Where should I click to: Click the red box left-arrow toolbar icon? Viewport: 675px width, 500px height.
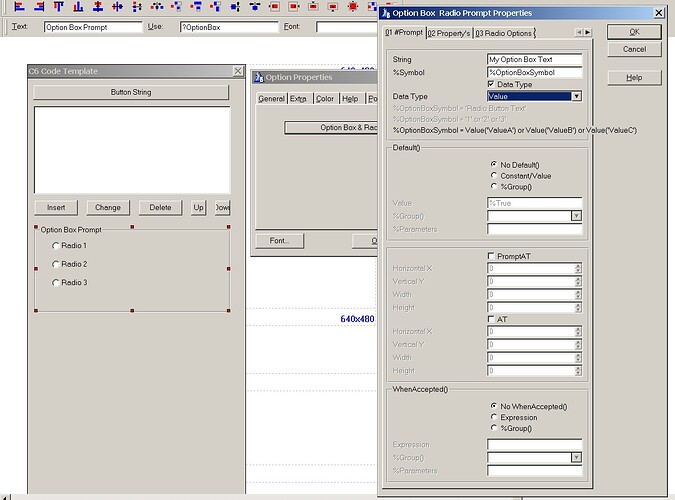click(274, 6)
